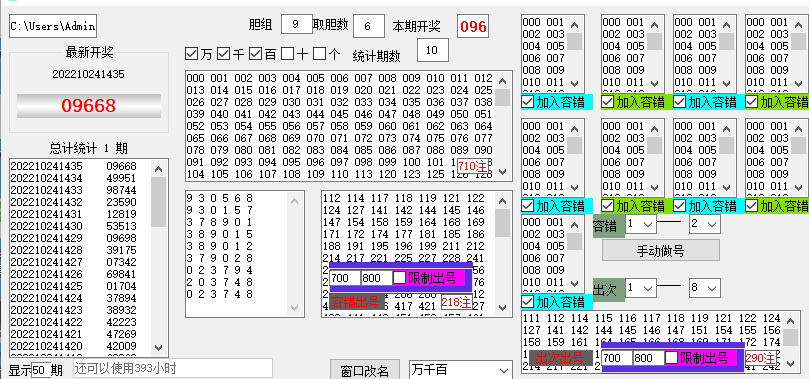This screenshot has height=379, width=809.
Task: Click the scroll-up arrow of the draw history list
Action: (x=158, y=169)
